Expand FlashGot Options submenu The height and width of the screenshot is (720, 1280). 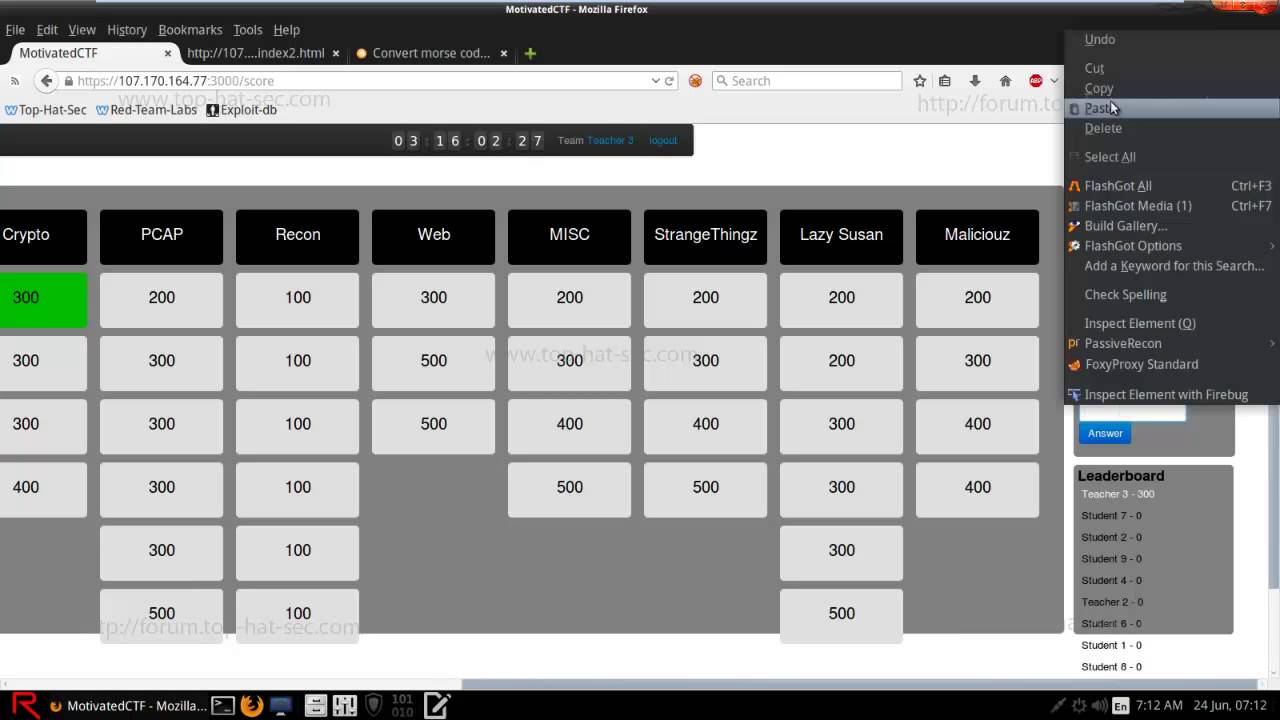click(x=1172, y=246)
